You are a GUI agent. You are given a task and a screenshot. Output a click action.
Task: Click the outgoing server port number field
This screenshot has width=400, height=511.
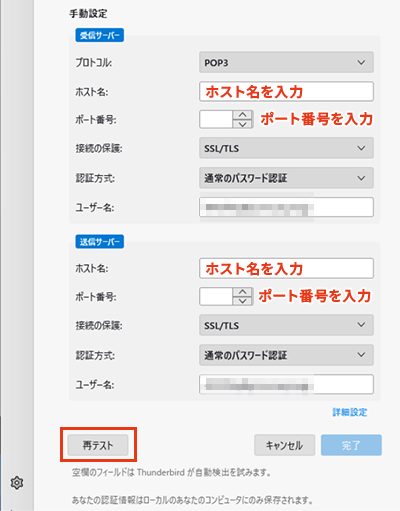(216, 296)
